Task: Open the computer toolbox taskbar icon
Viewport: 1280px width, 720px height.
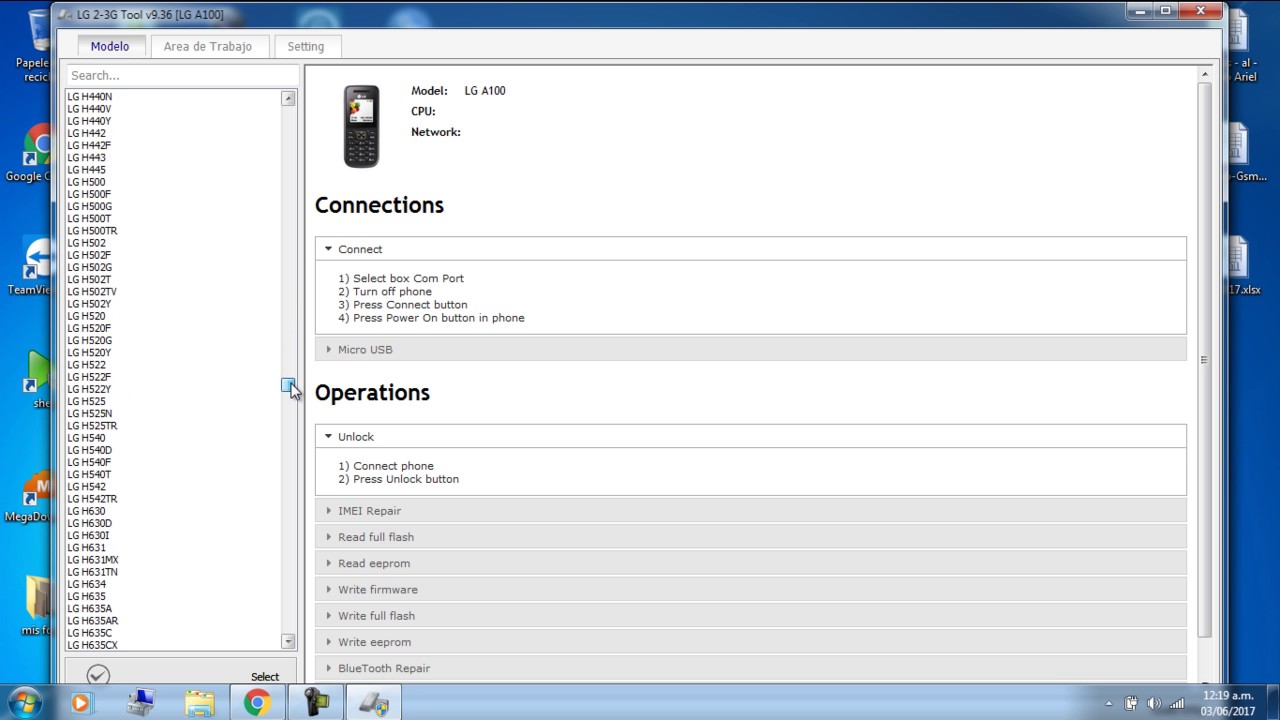Action: 141,703
